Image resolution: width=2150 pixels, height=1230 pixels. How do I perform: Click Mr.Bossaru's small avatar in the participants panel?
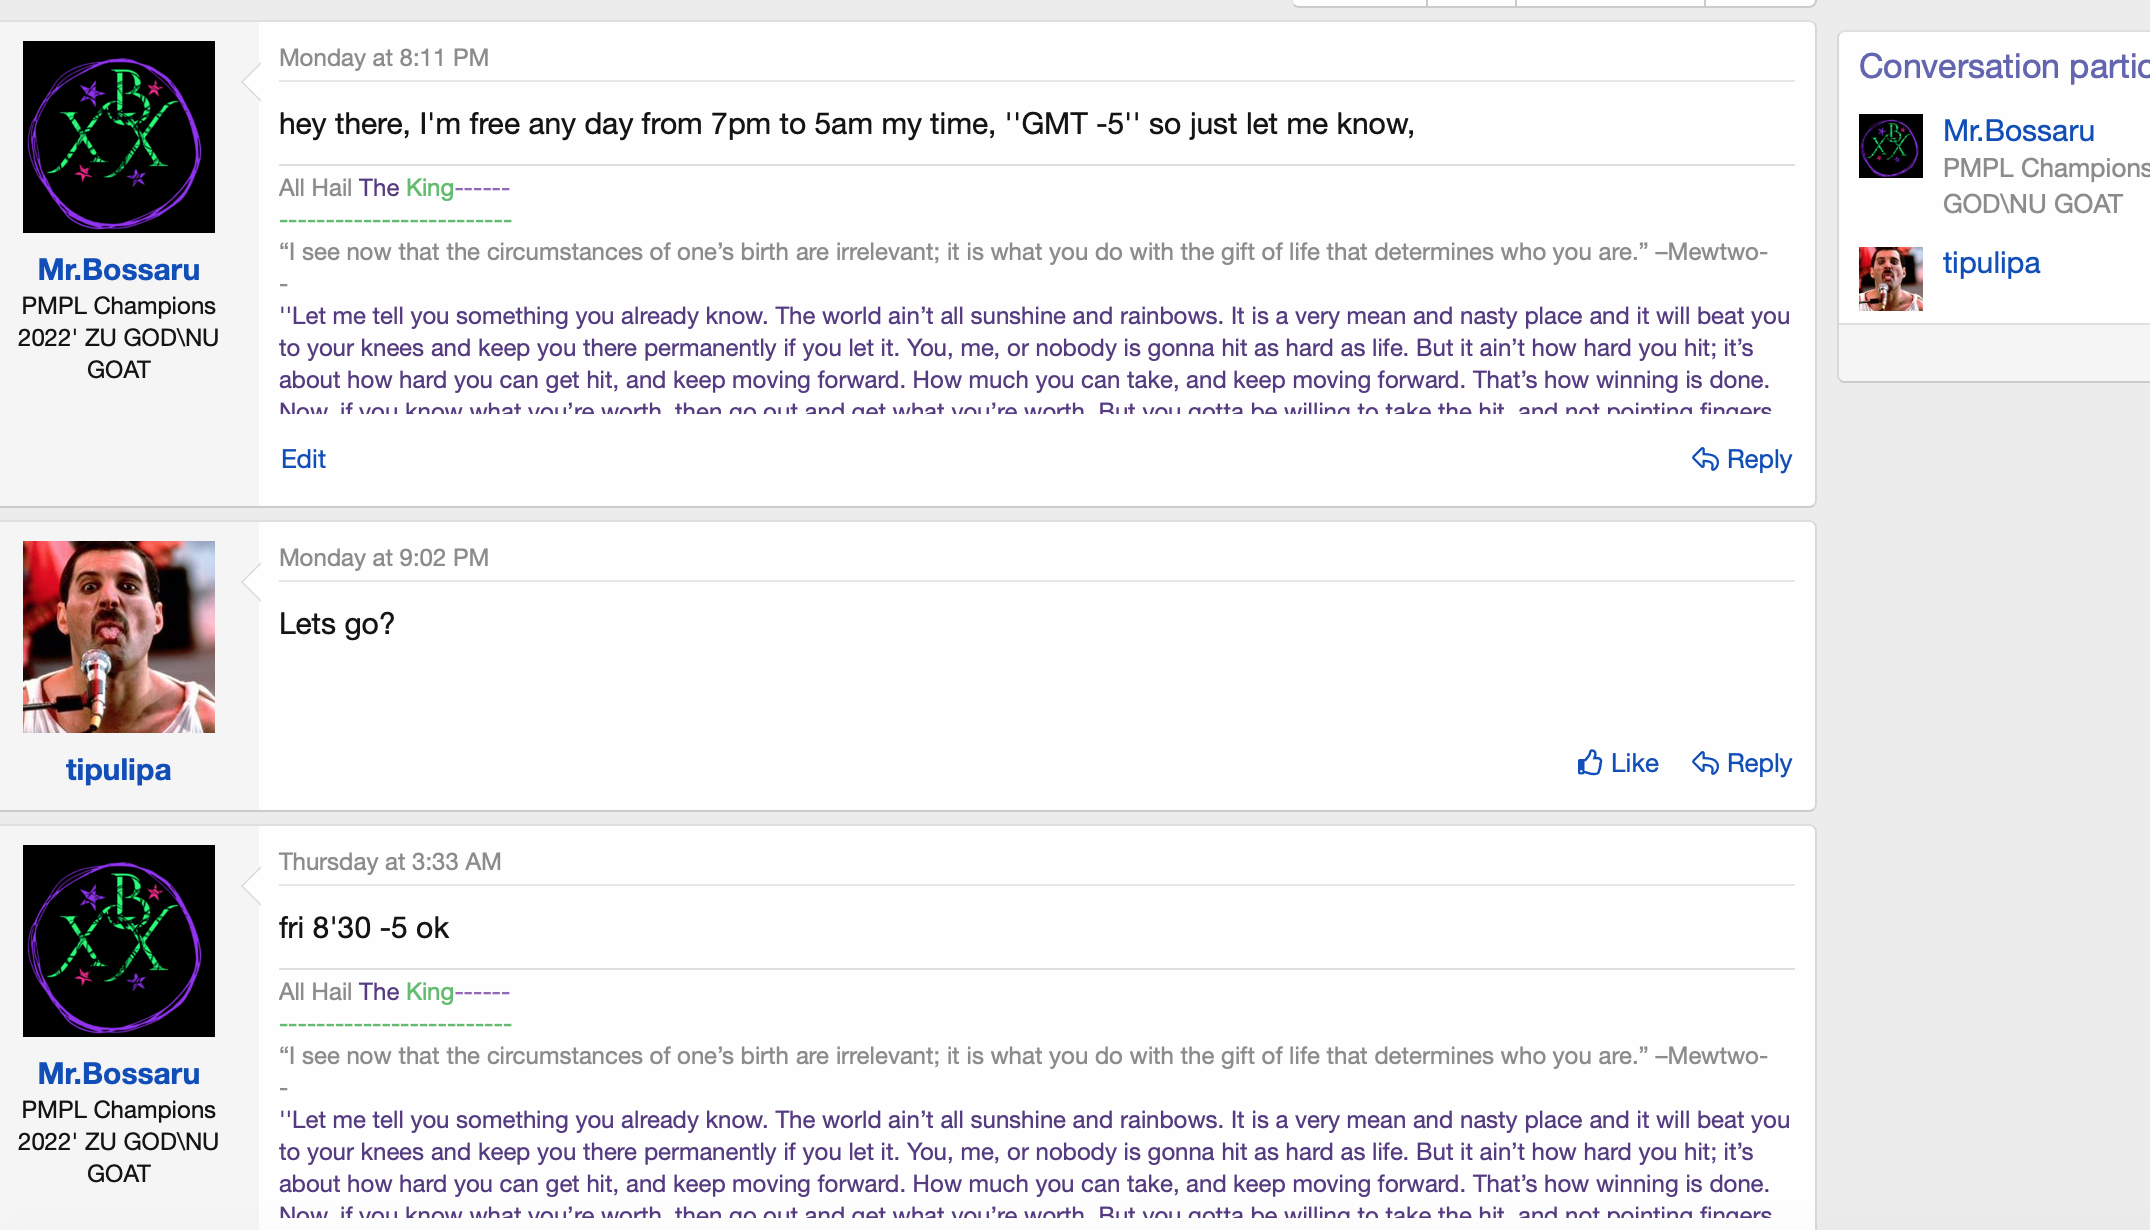click(x=1890, y=146)
